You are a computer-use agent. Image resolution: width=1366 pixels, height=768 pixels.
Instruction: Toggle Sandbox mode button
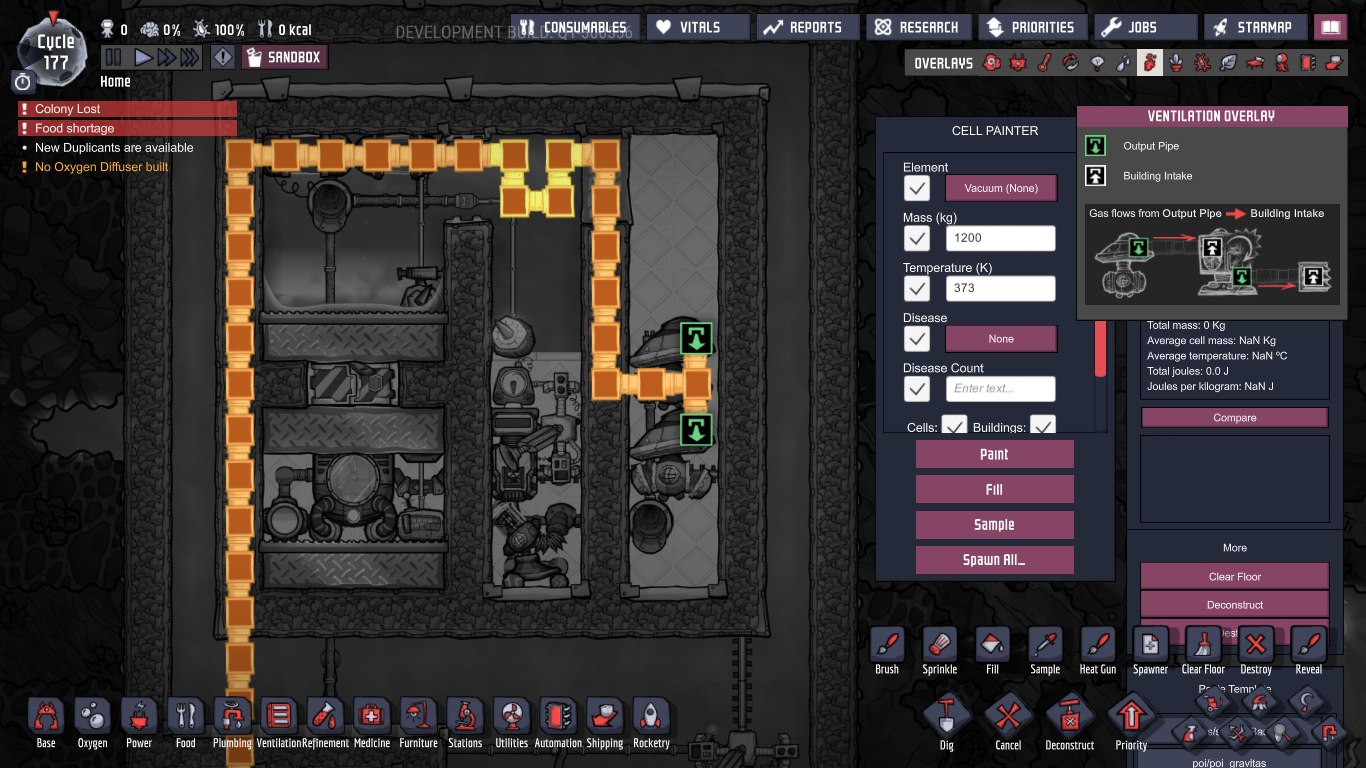click(x=284, y=57)
